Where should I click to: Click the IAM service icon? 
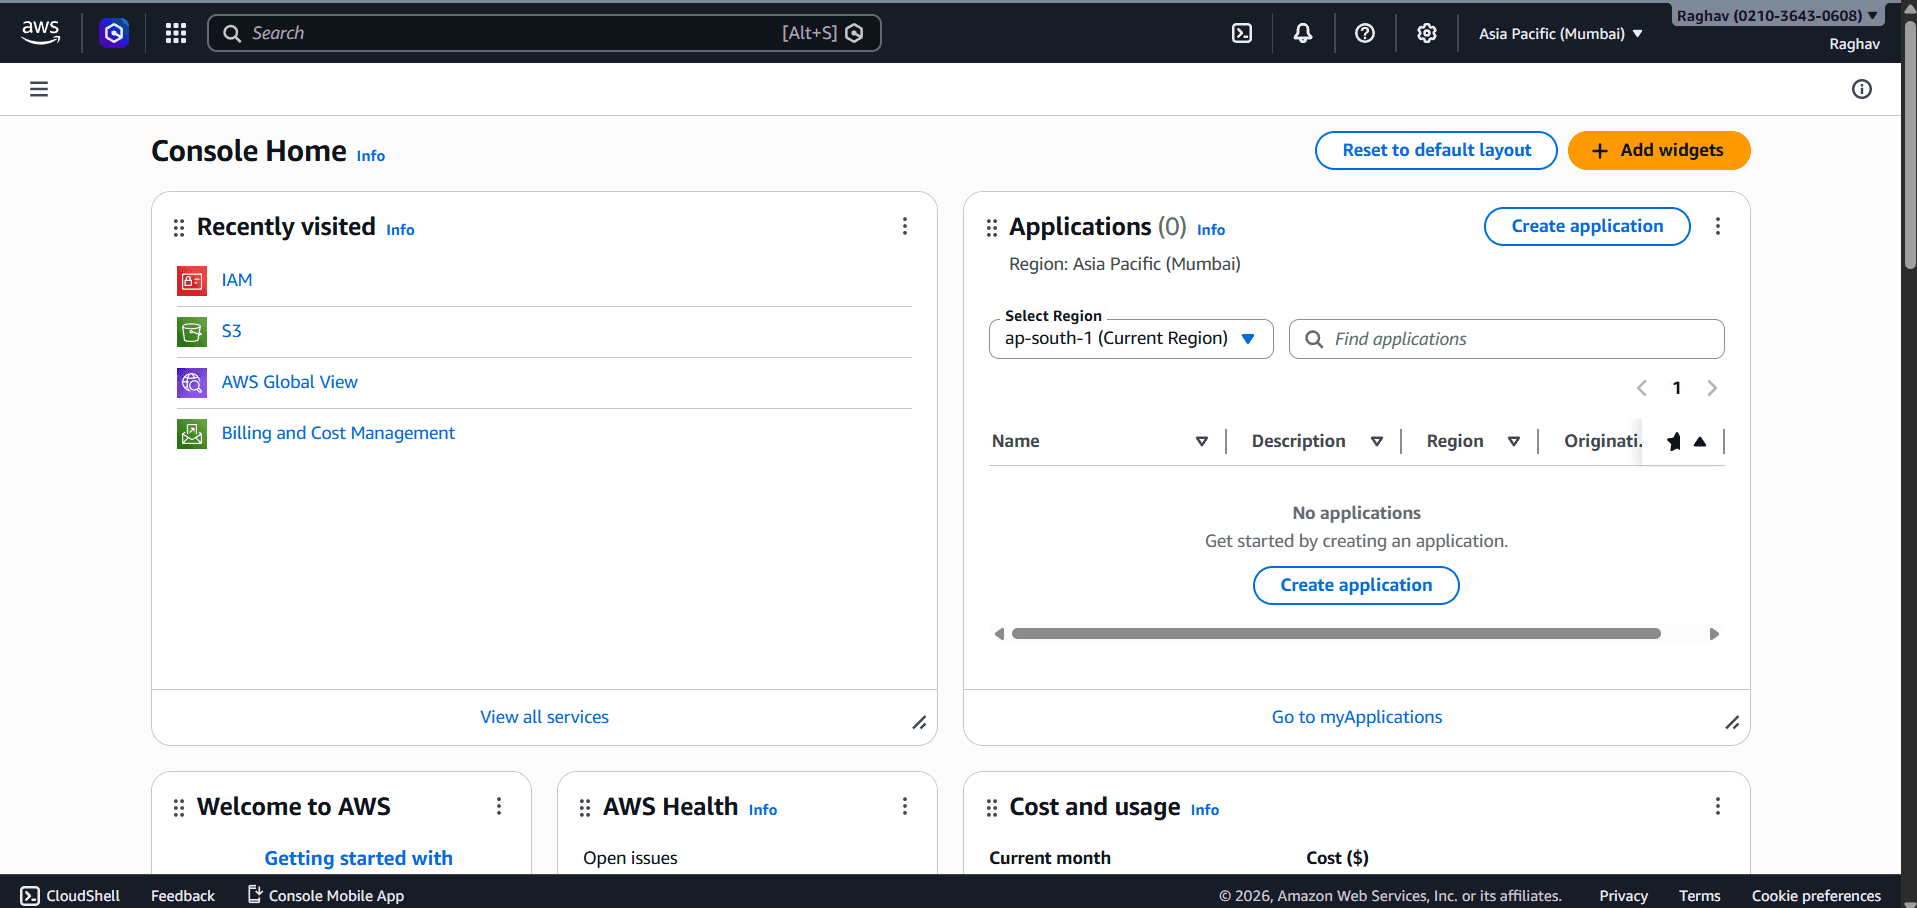[191, 280]
